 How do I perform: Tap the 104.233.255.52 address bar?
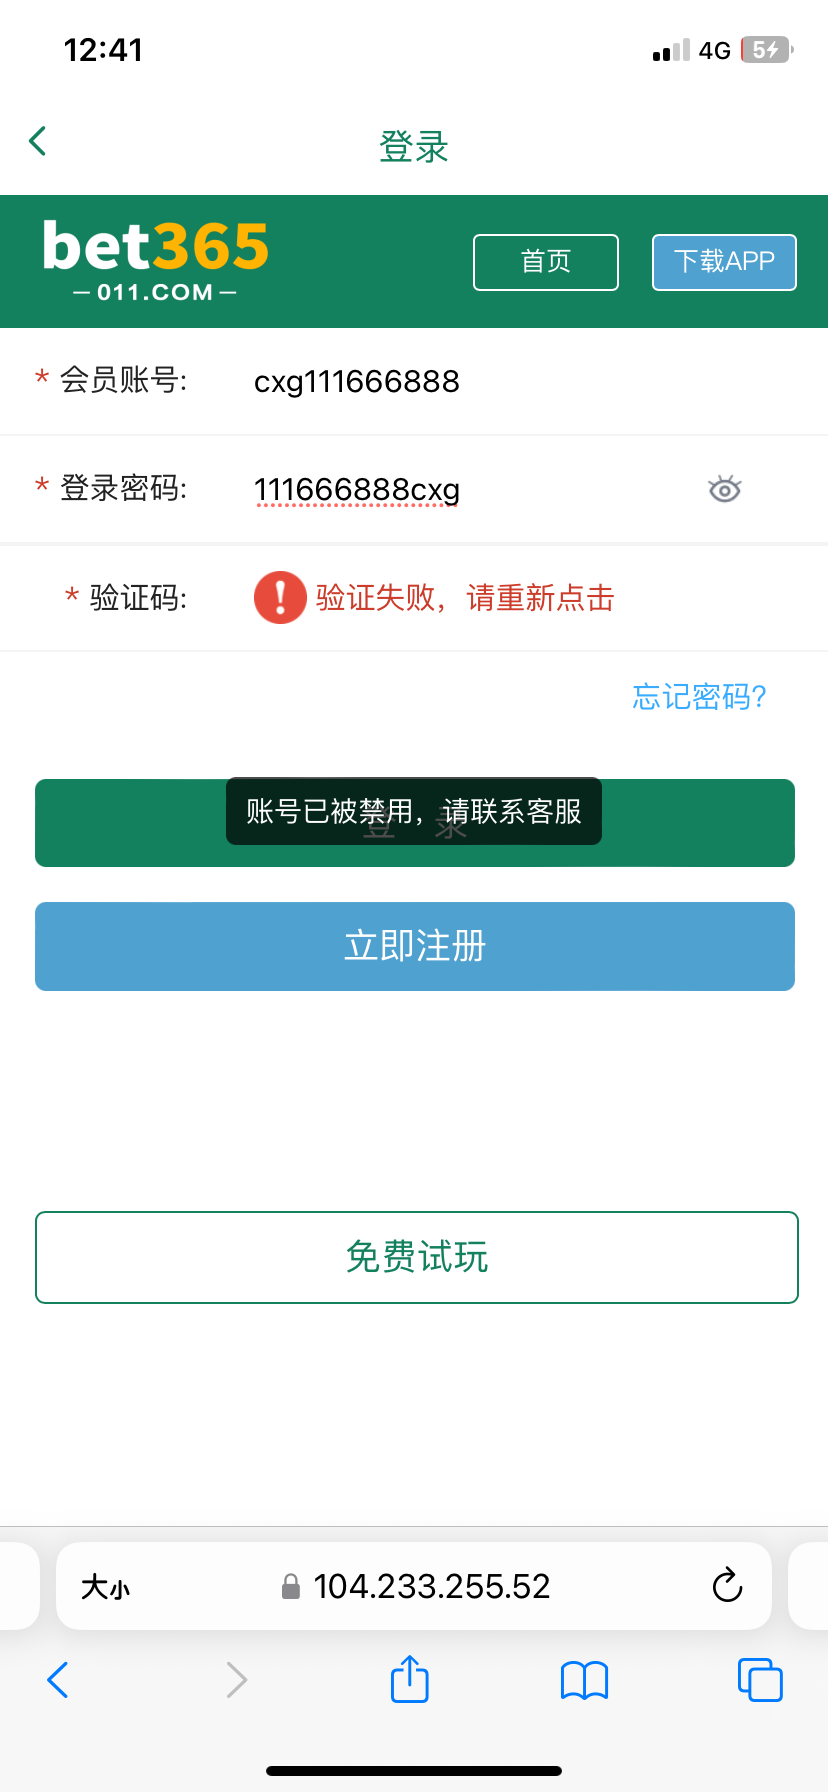[x=430, y=1586]
